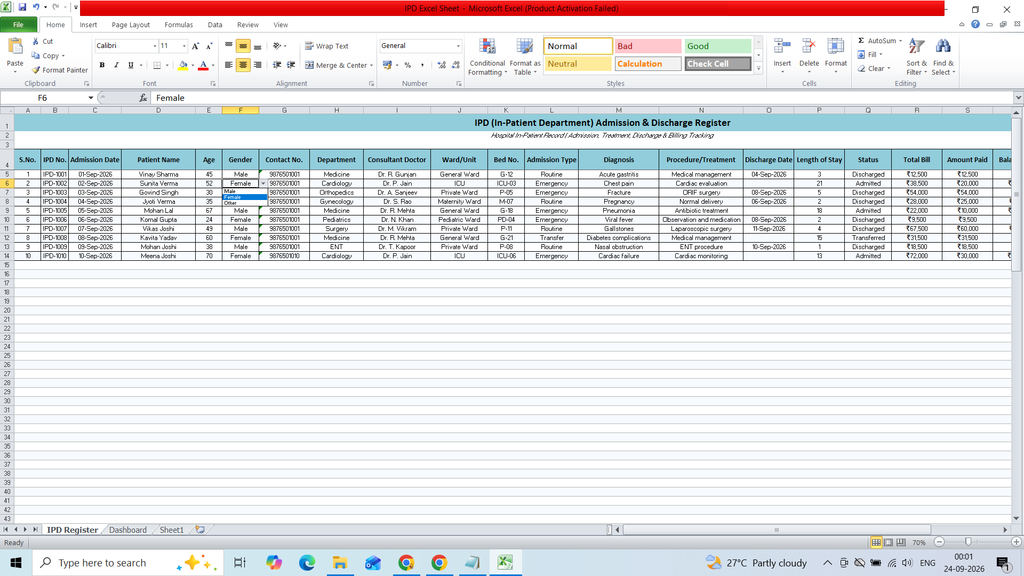This screenshot has height=576, width=1024.
Task: Apply fill color bucket icon
Action: pyautogui.click(x=183, y=65)
